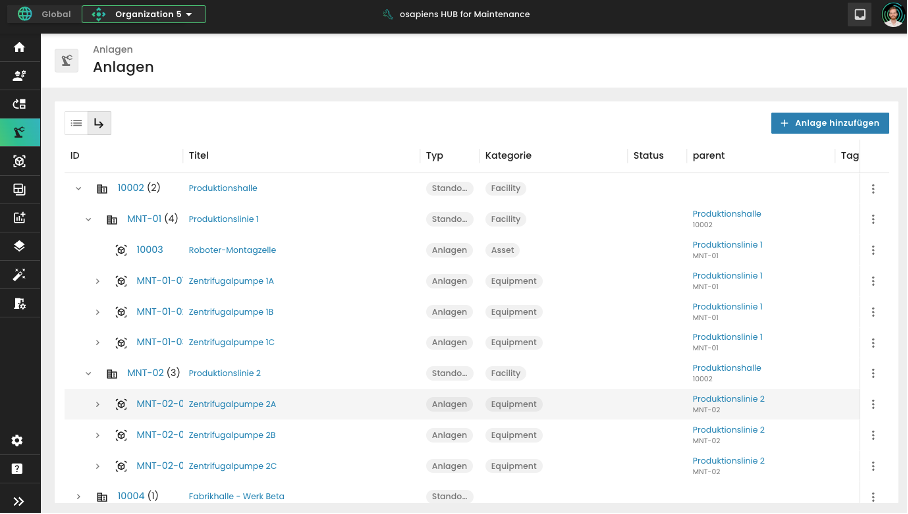Image resolution: width=908 pixels, height=514 pixels.
Task: Expand the sidebar with double chevron
Action: (x=19, y=501)
